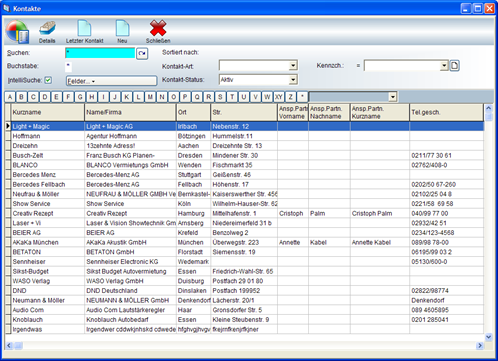Click the Letzter Kontakt toolbar icon

point(84,32)
